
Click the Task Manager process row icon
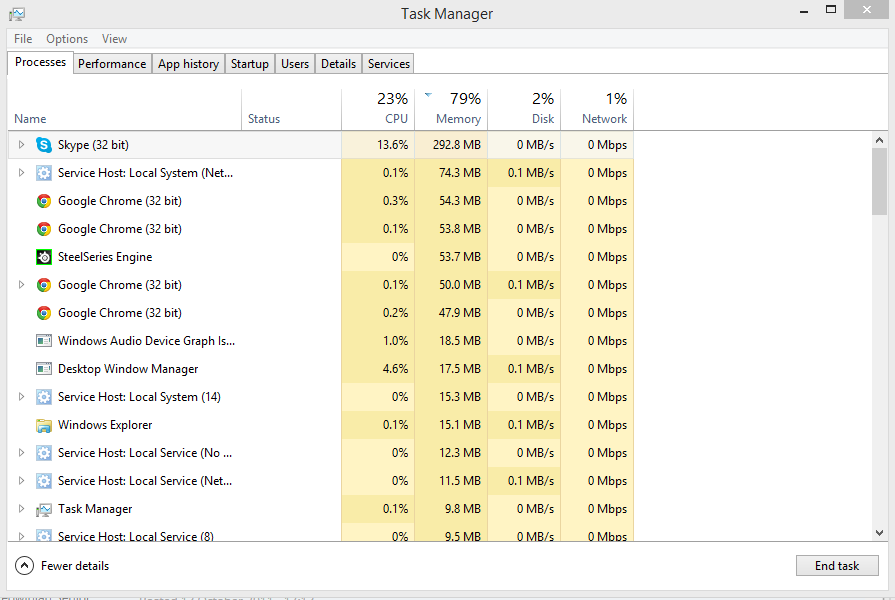point(44,509)
